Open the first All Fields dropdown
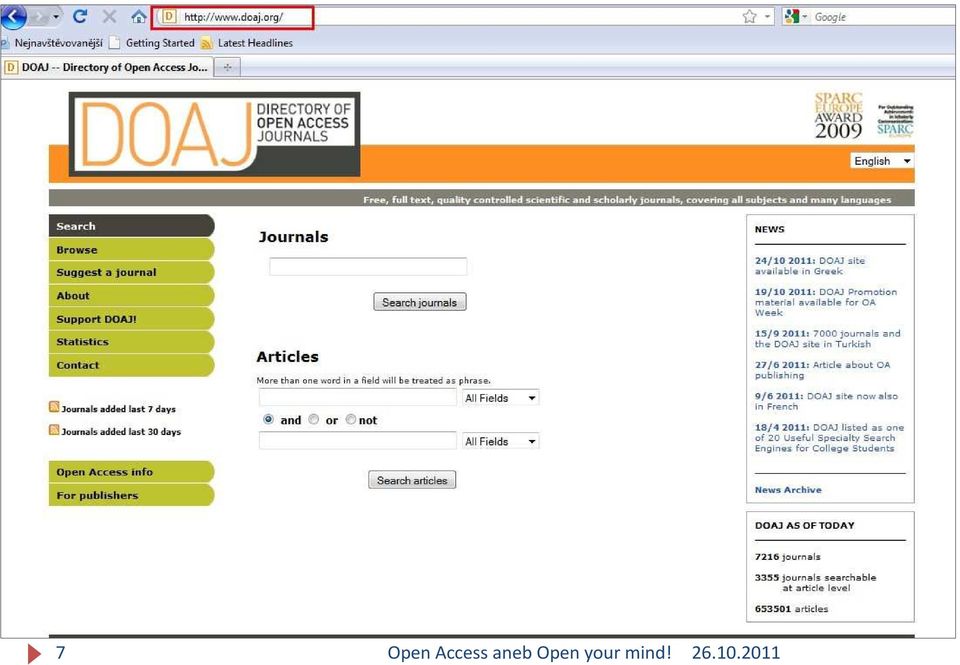 click(x=500, y=398)
